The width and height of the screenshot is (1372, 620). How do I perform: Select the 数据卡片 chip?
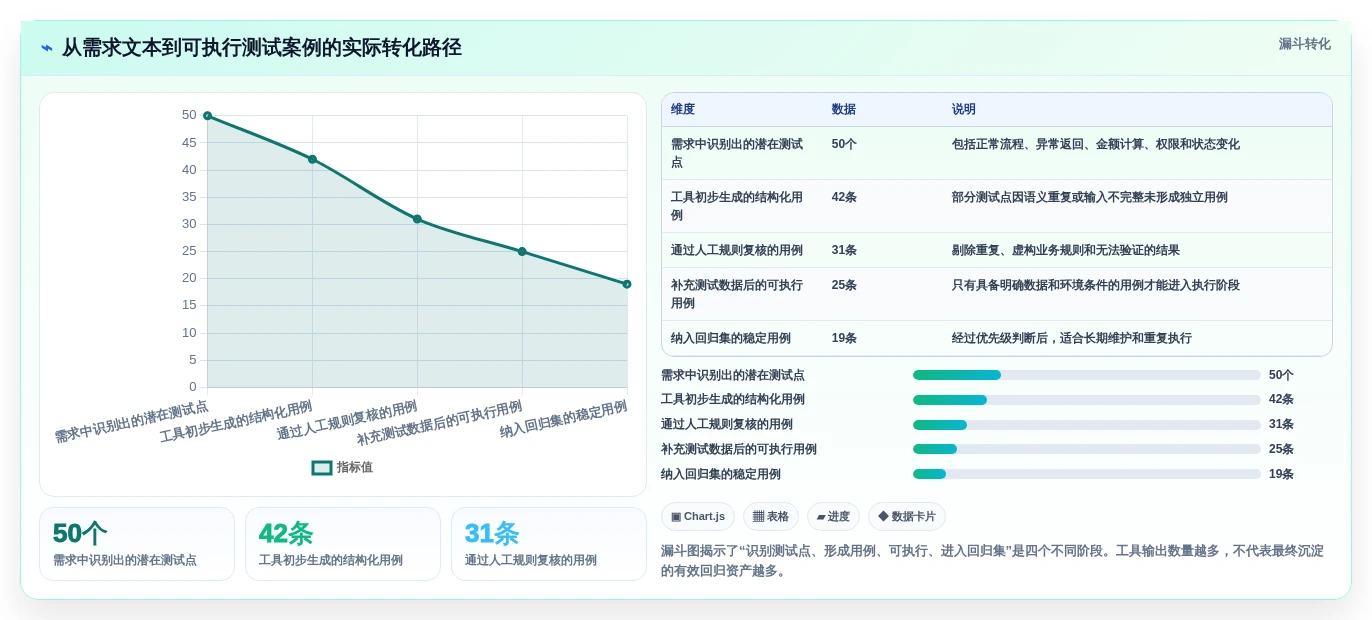click(907, 516)
